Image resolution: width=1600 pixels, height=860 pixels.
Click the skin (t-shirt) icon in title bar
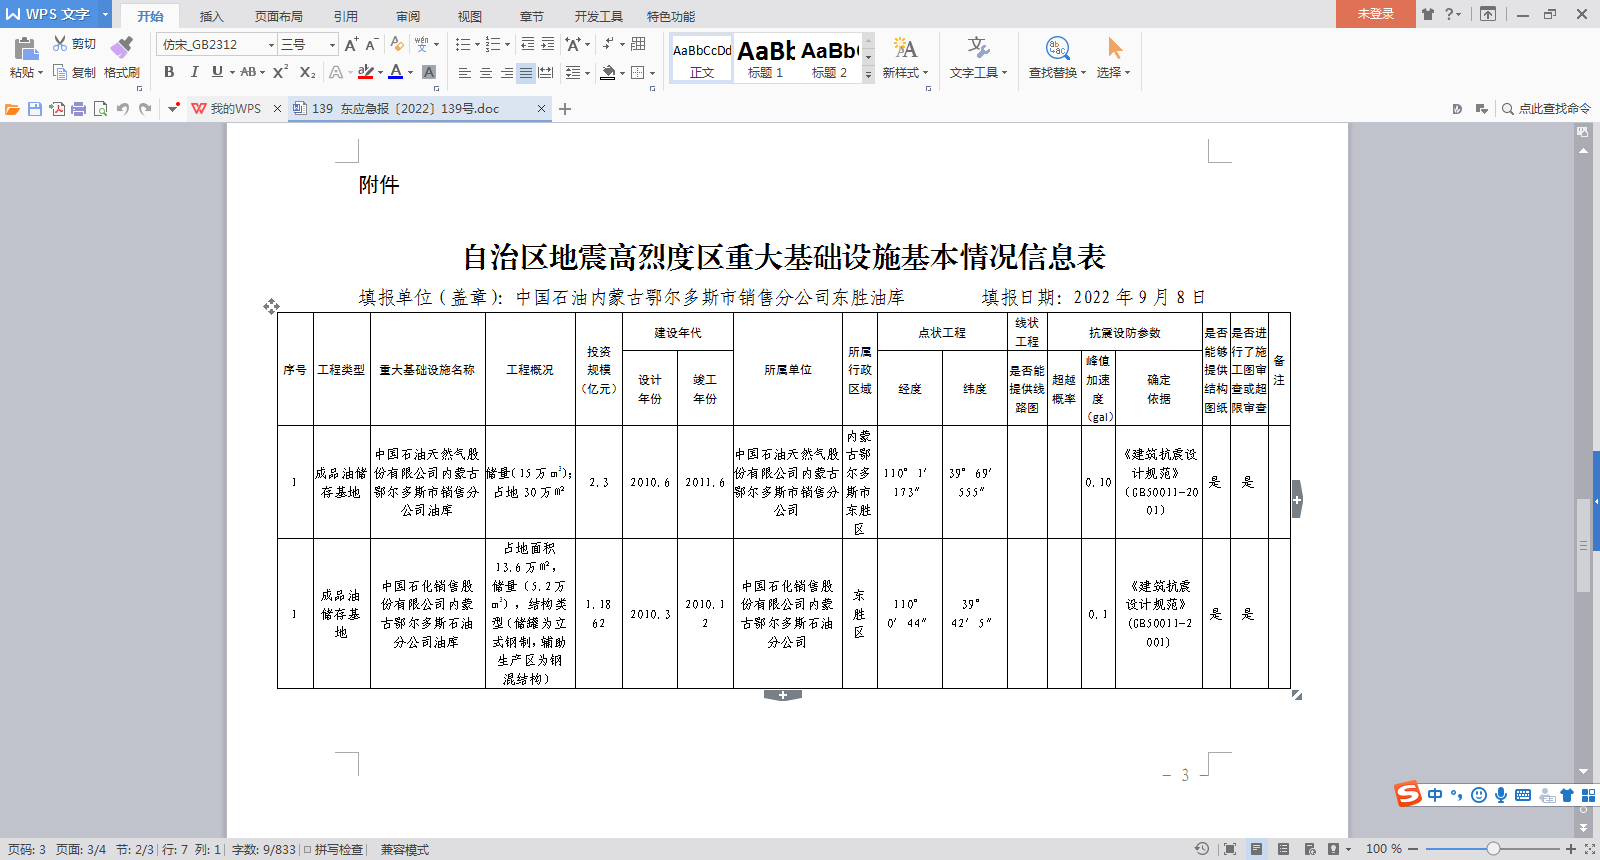(x=1428, y=14)
